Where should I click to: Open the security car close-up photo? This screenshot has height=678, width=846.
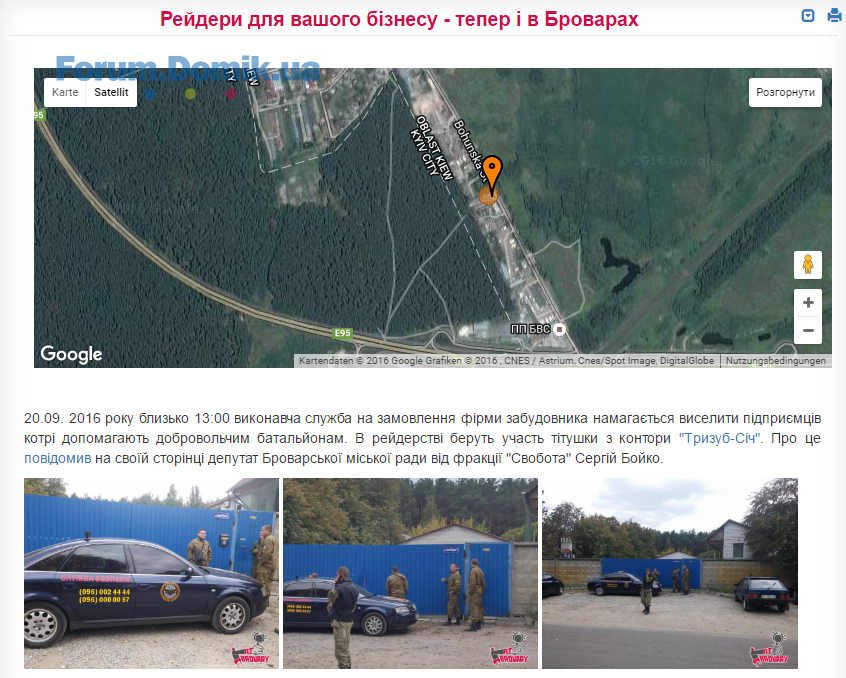pos(152,573)
